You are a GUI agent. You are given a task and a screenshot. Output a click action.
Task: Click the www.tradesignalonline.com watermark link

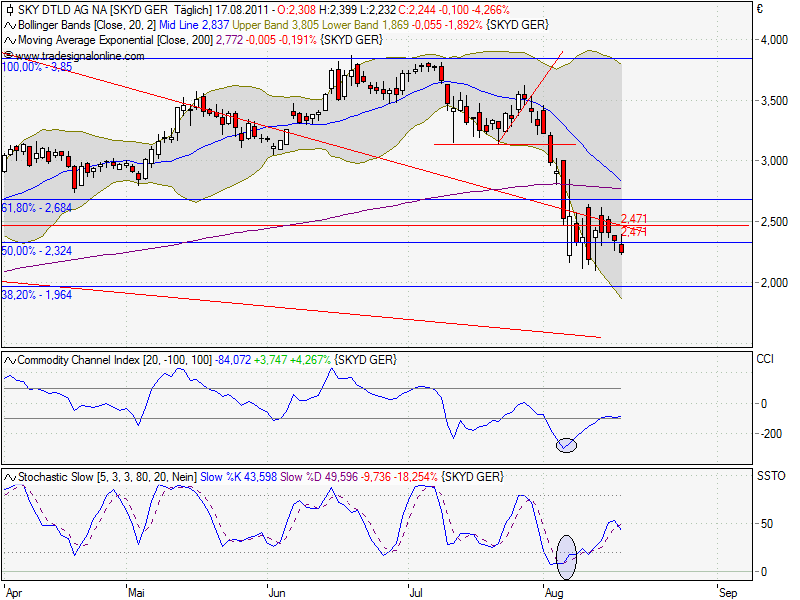coord(81,56)
